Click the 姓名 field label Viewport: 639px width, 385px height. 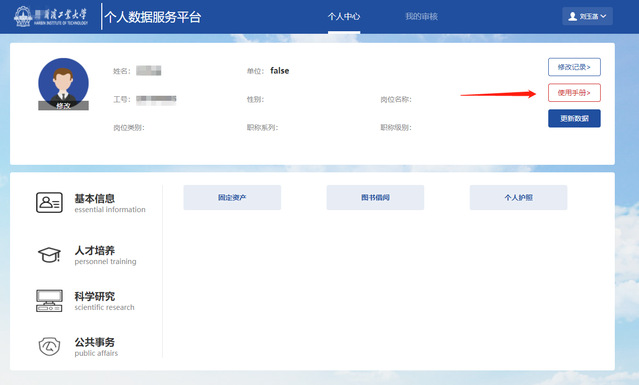[122, 71]
